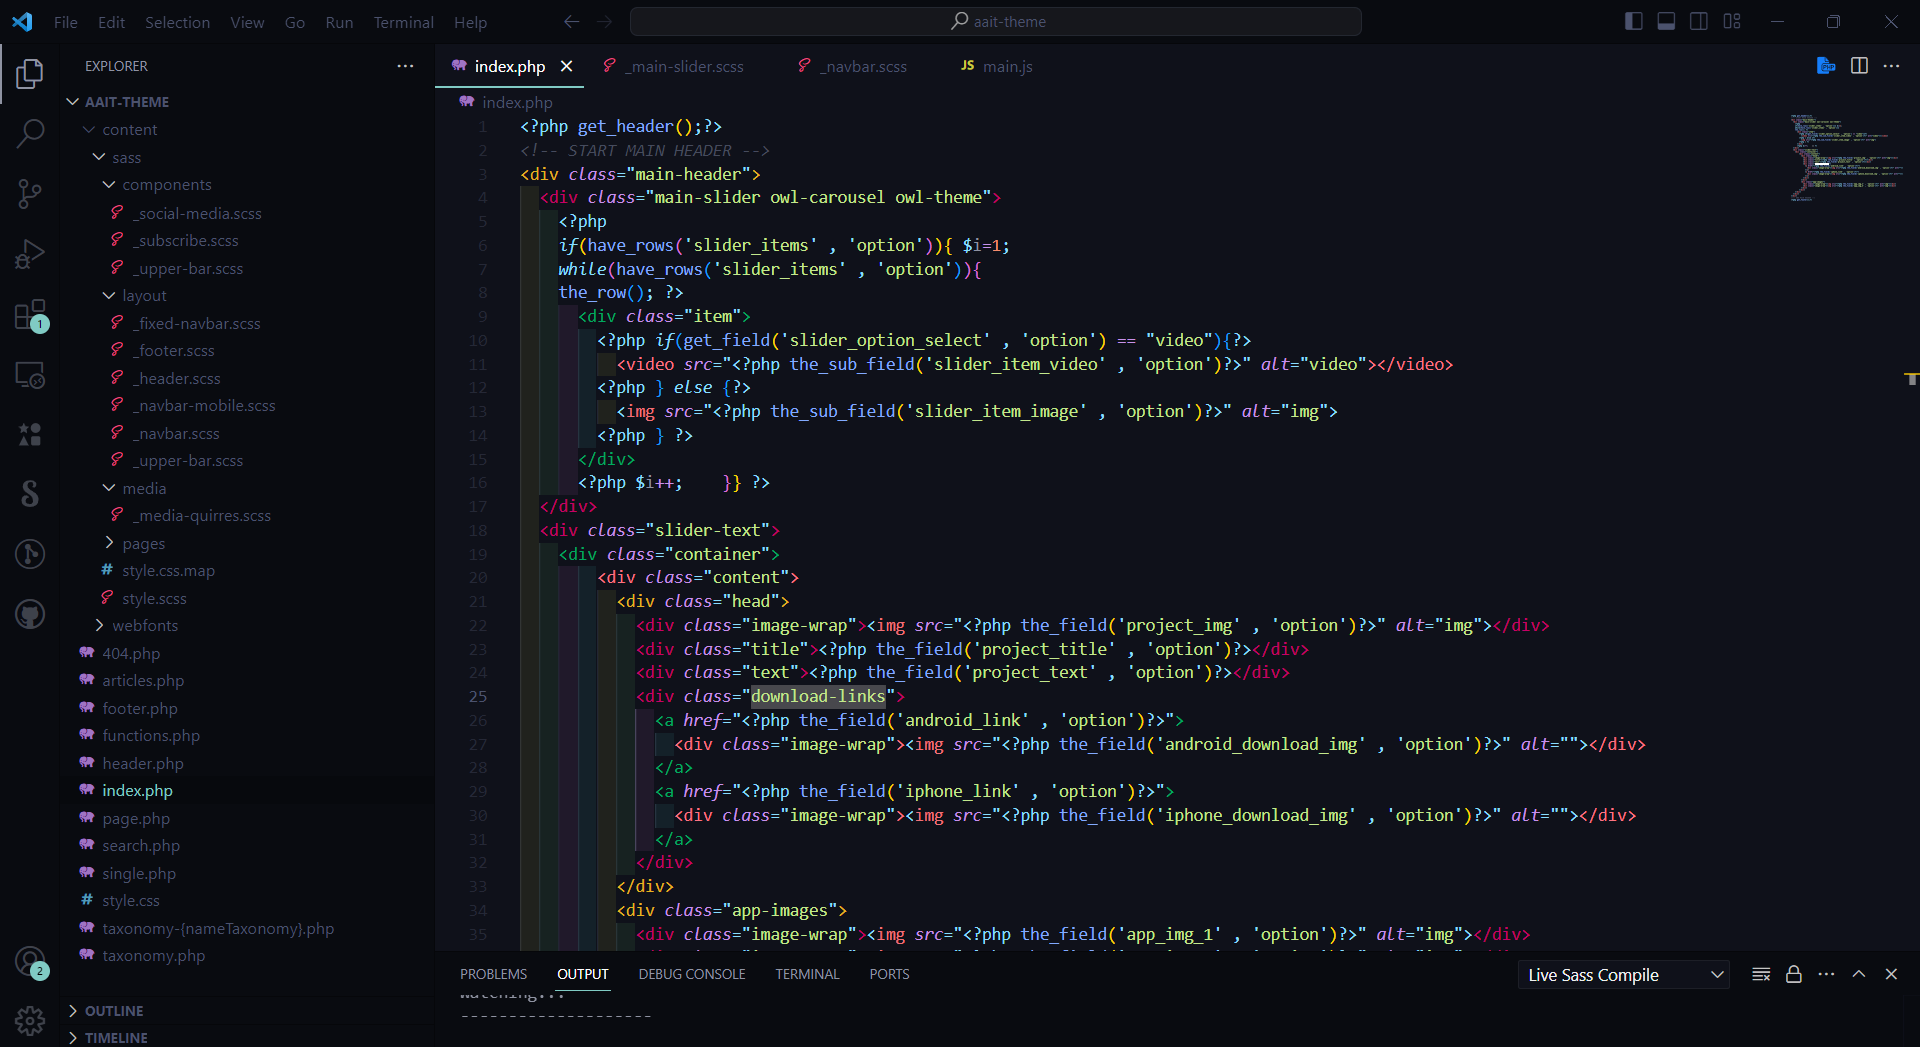The image size is (1920, 1047).
Task: Click the VS Code logo icon
Action: [x=22, y=22]
